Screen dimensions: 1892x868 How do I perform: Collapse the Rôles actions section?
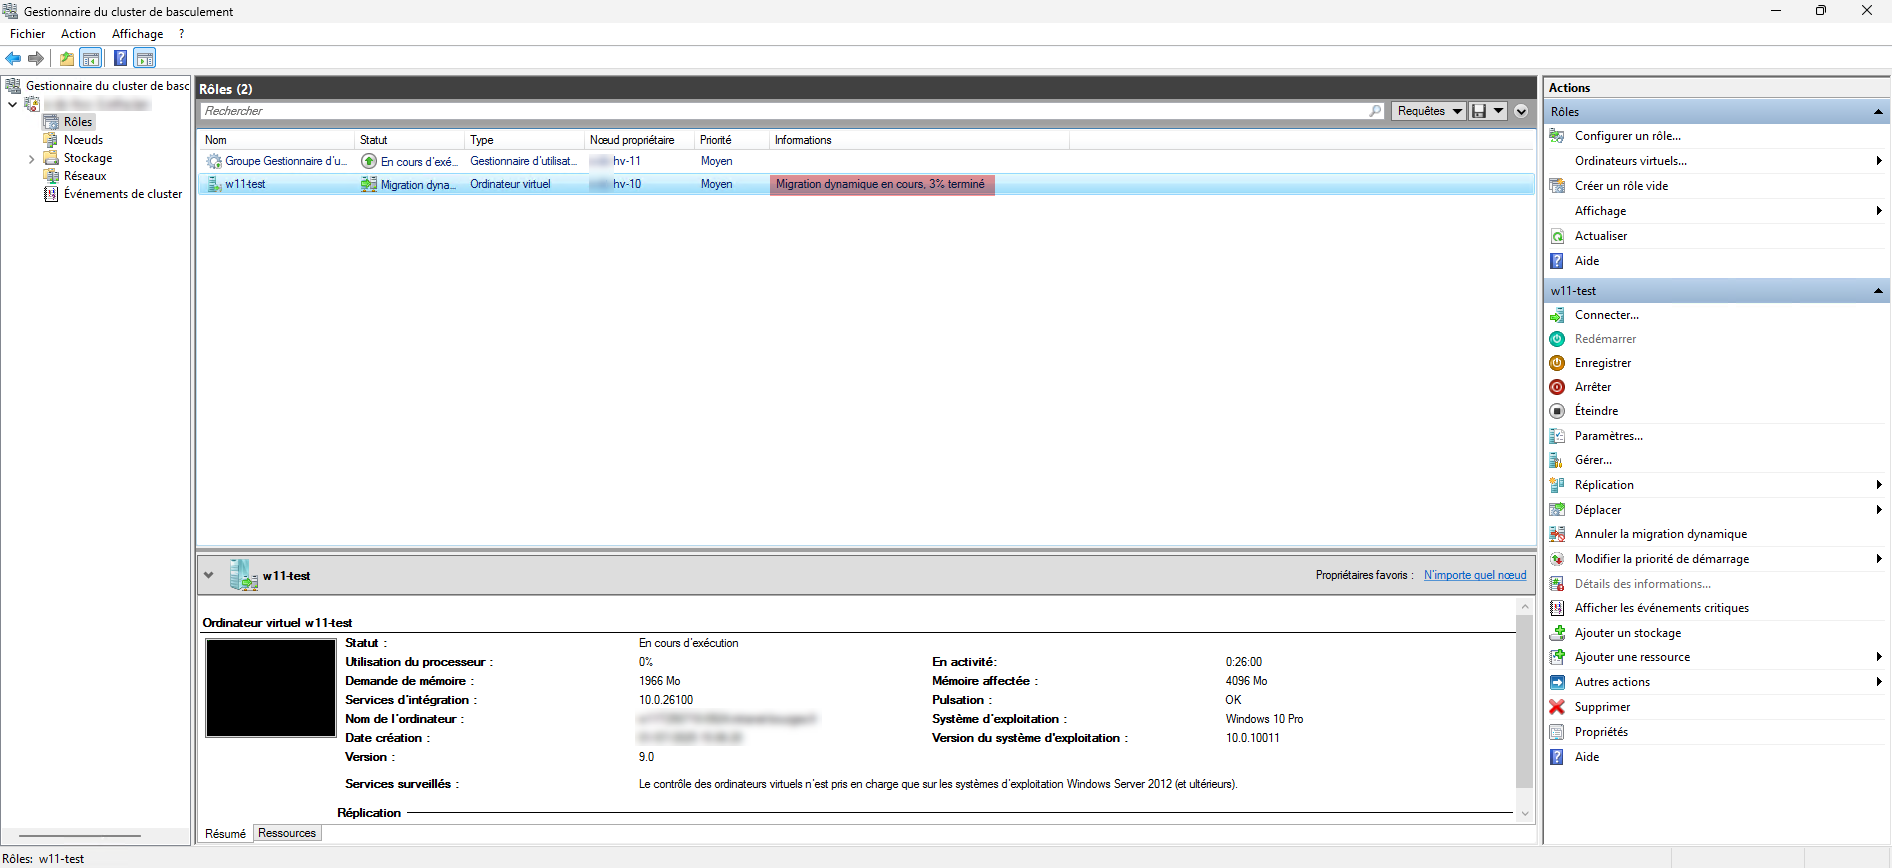click(x=1878, y=112)
